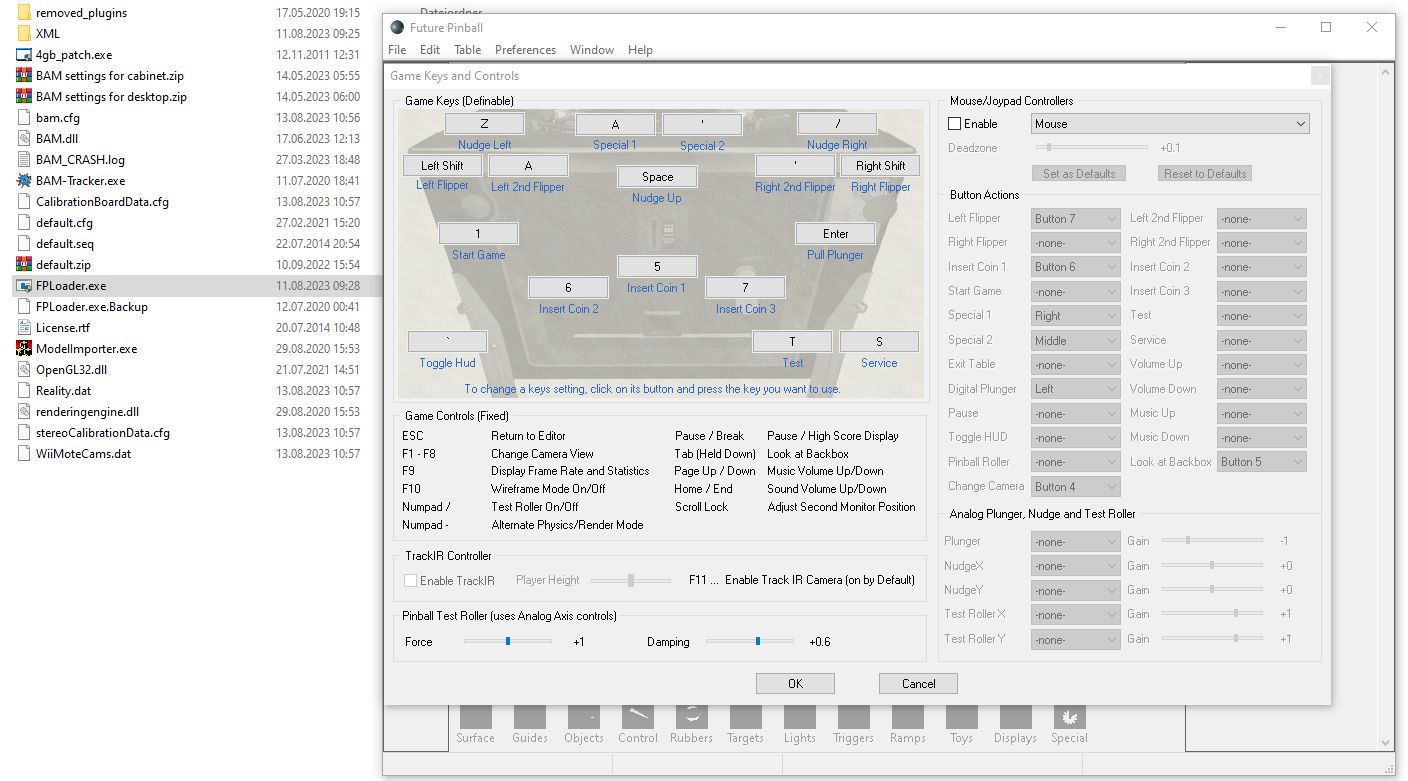Toggle the Enable TrackIR checkbox
Viewport: 1408px width, 781px height.
coord(410,580)
